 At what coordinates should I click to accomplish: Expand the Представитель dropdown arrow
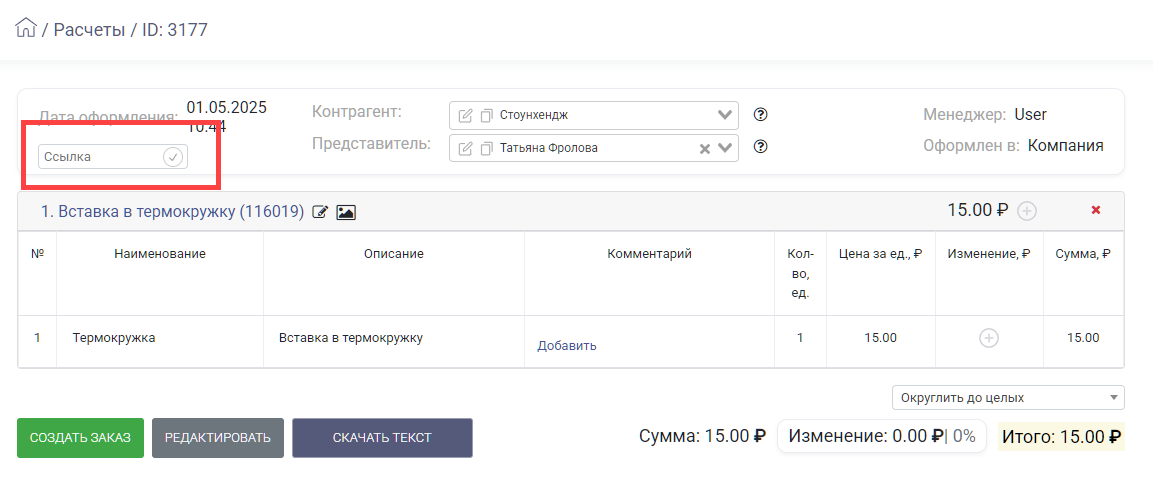click(x=725, y=148)
